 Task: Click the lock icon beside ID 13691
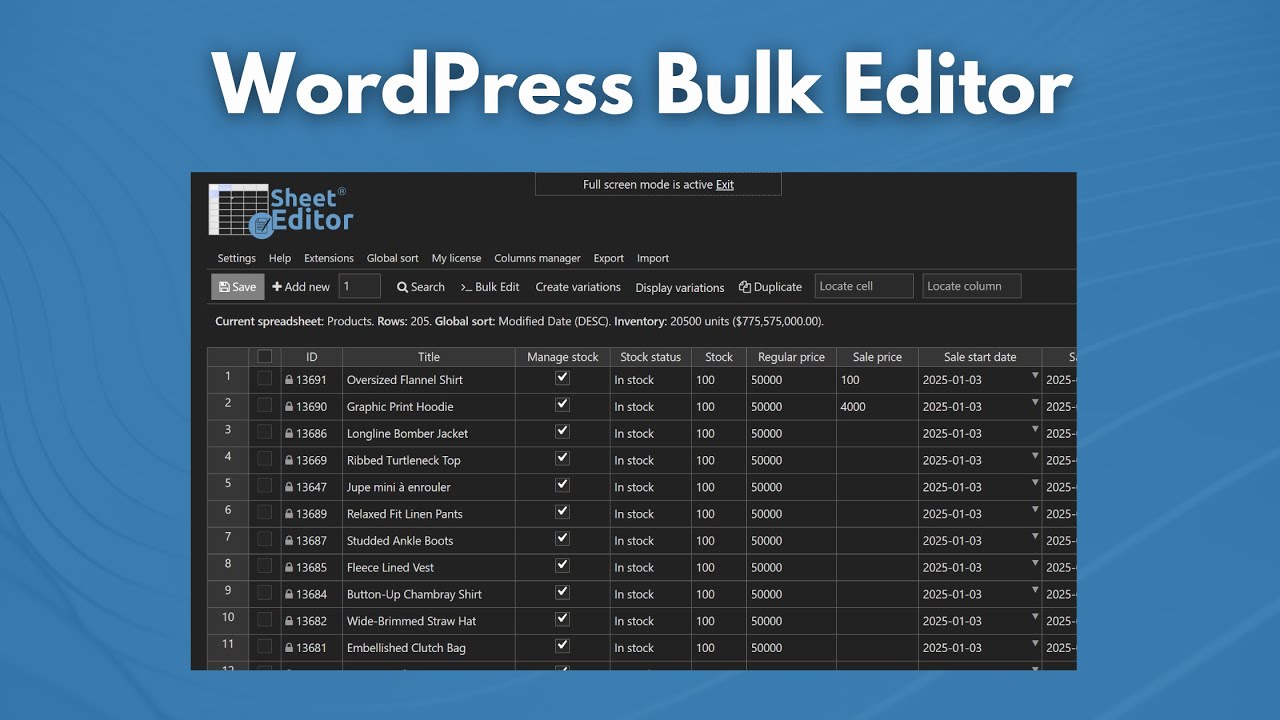(x=289, y=380)
